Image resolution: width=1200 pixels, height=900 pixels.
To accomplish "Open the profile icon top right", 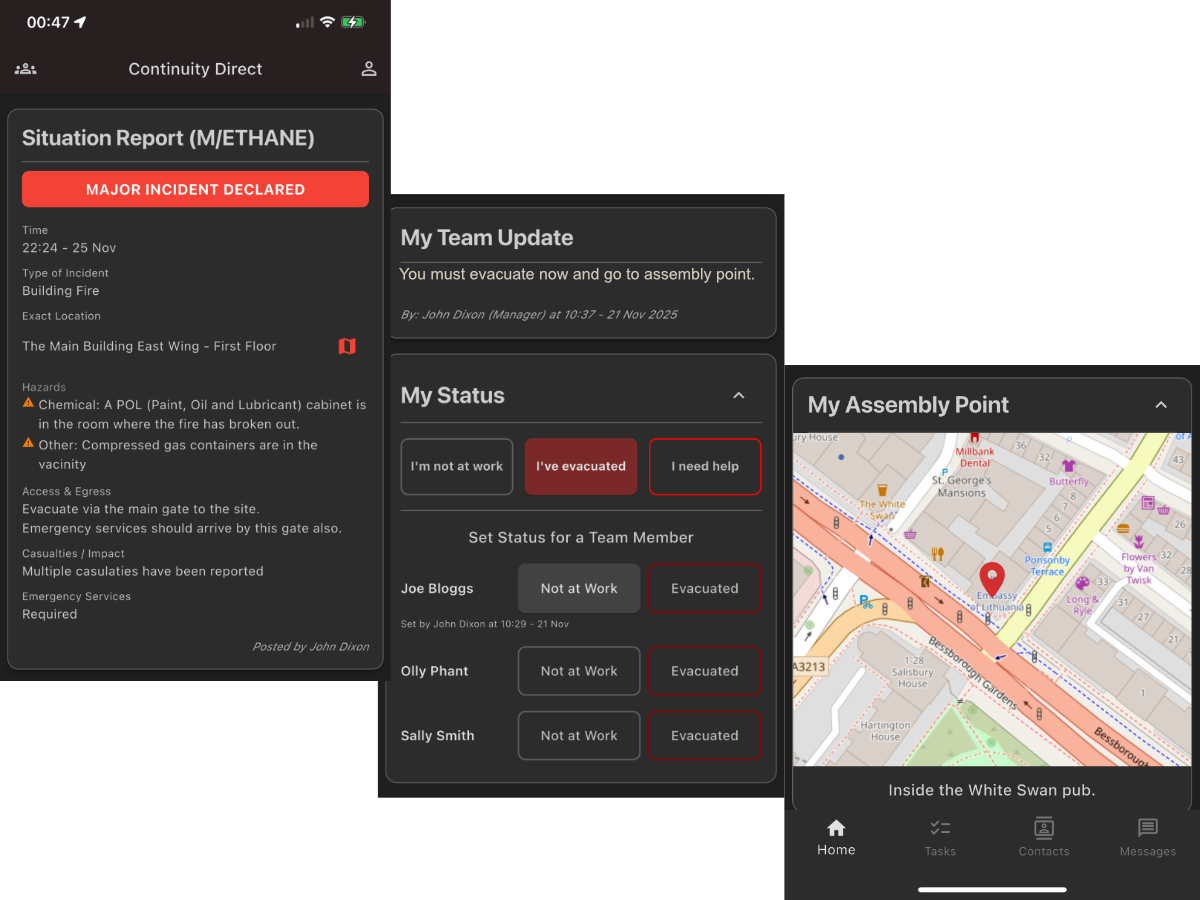I will click(x=368, y=69).
